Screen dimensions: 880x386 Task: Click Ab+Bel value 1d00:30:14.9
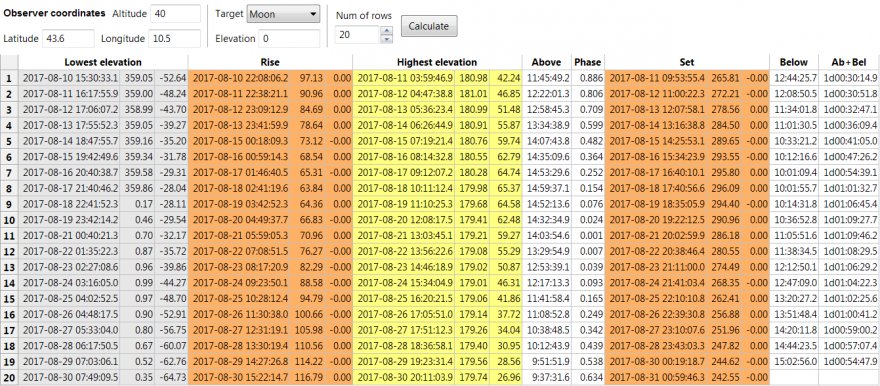click(x=850, y=78)
